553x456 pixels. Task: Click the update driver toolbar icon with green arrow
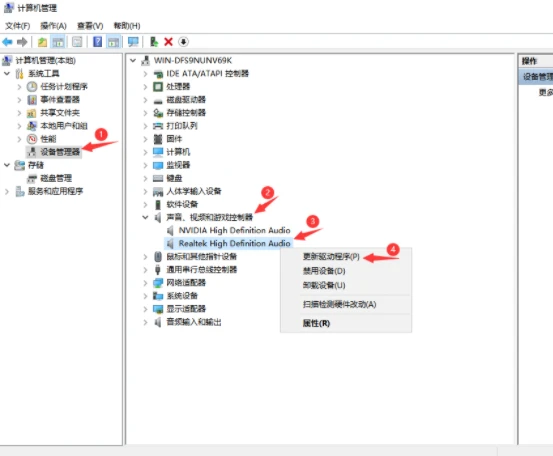click(154, 42)
